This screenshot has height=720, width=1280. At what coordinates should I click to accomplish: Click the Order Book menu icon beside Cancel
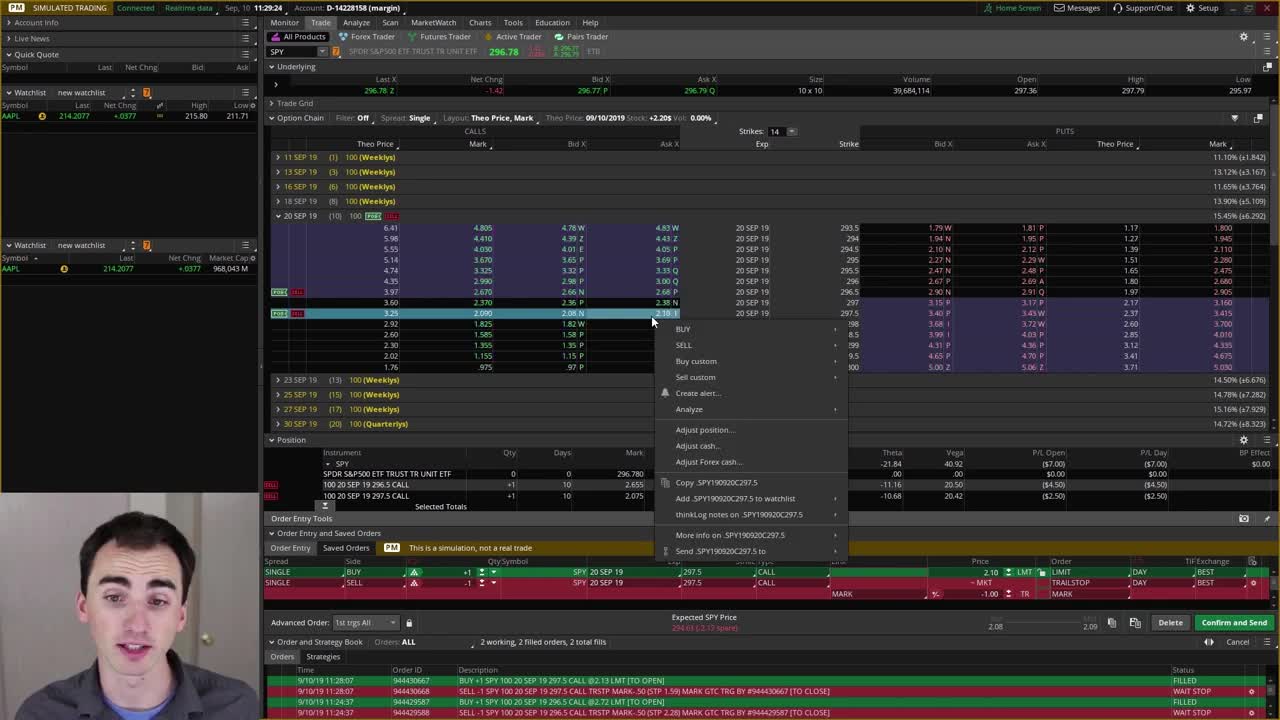[x=1266, y=642]
